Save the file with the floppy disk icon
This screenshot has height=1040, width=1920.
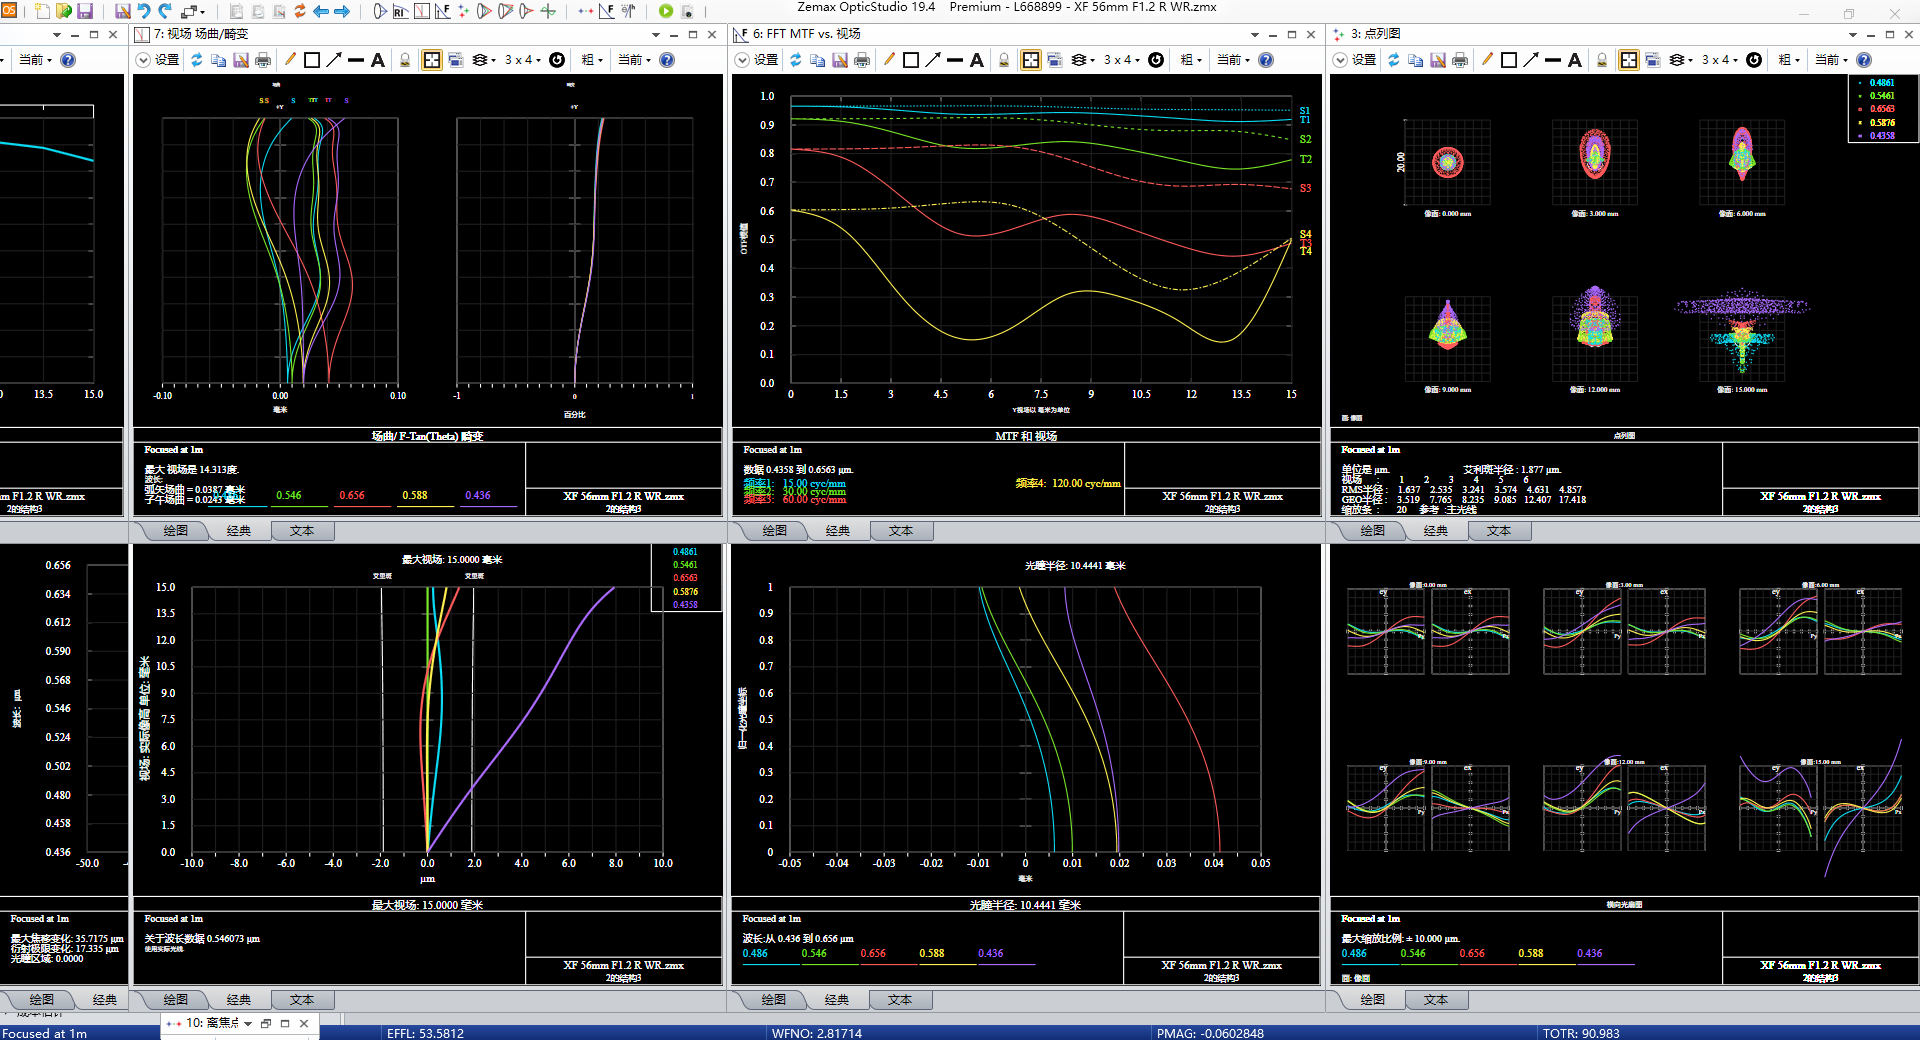click(x=85, y=11)
